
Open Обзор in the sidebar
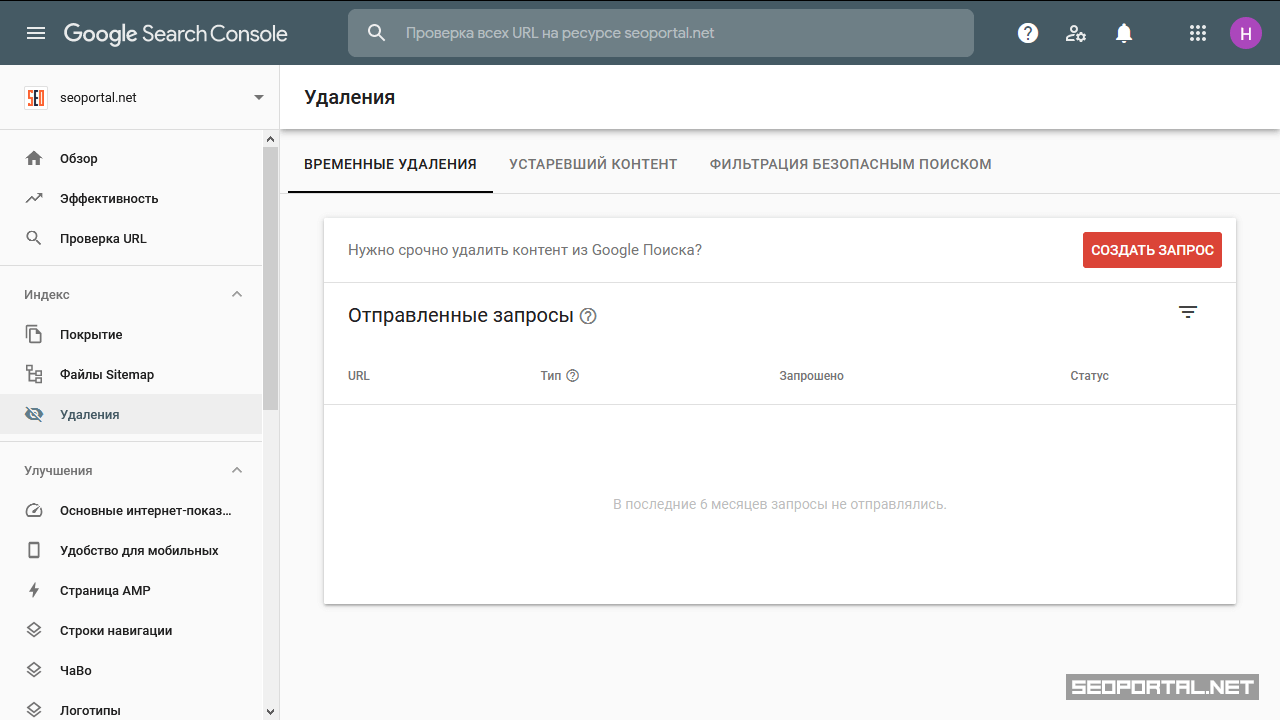pos(79,159)
